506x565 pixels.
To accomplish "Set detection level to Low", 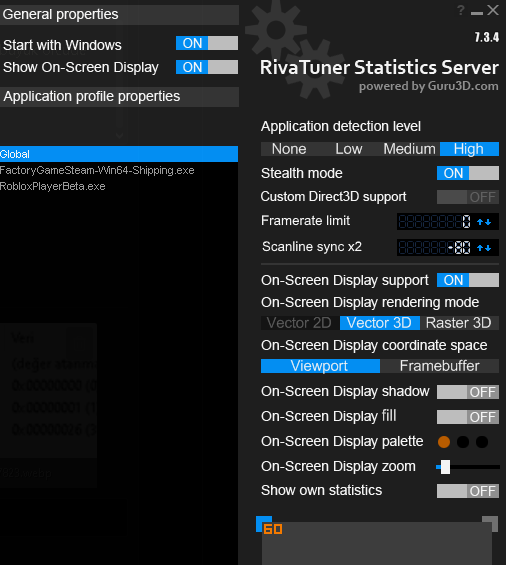I will [x=349, y=149].
